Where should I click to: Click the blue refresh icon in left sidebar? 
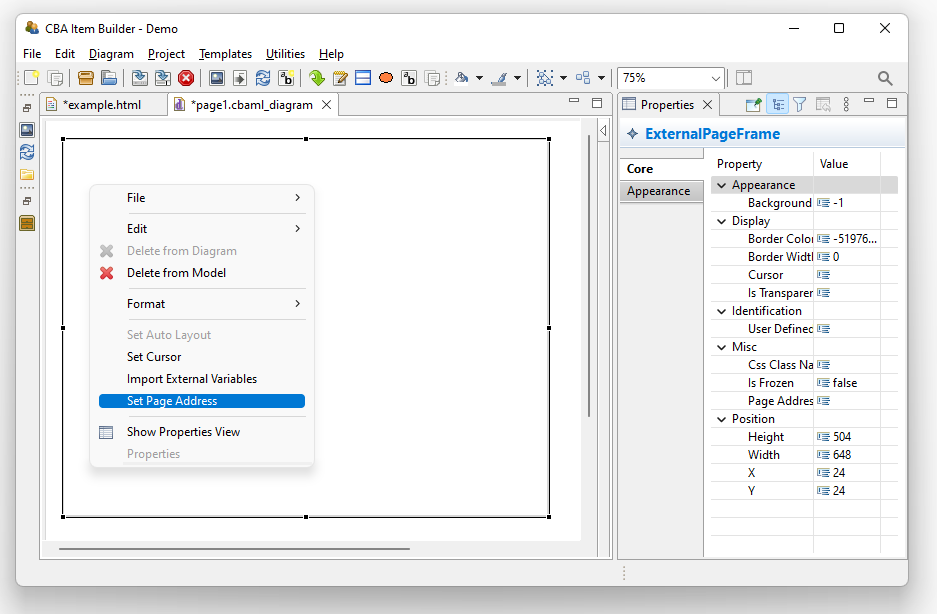tap(27, 152)
